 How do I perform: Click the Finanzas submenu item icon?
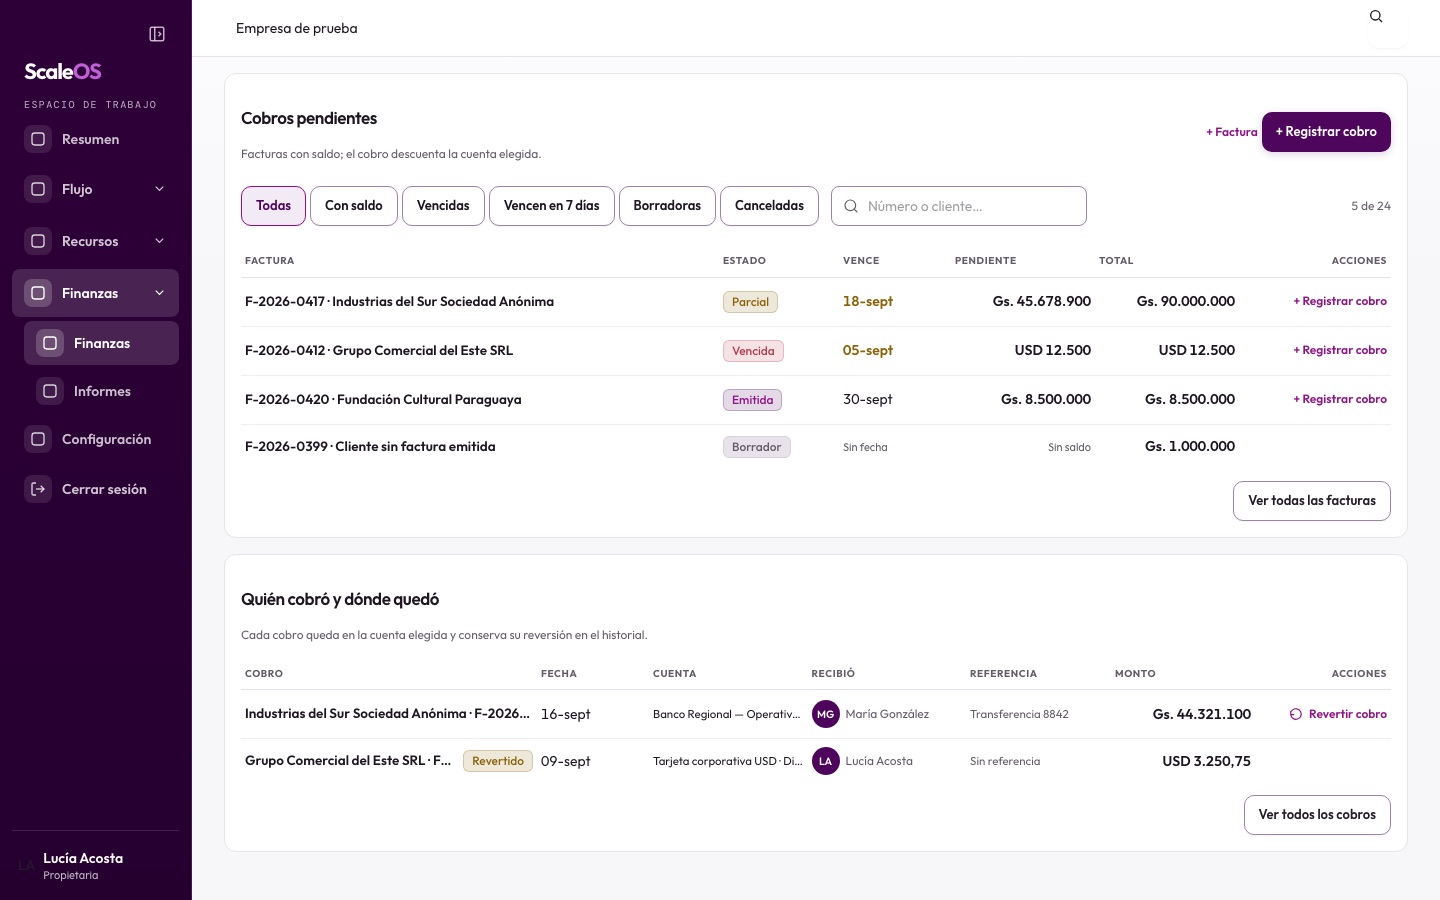click(50, 343)
